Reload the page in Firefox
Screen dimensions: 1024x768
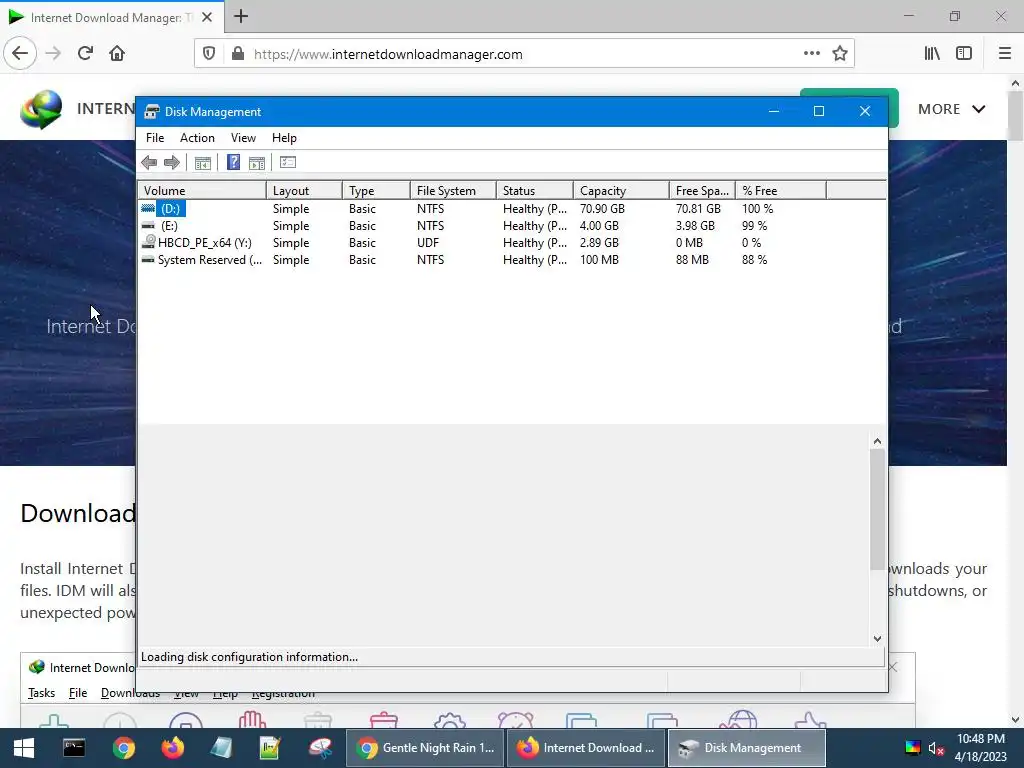(x=85, y=54)
